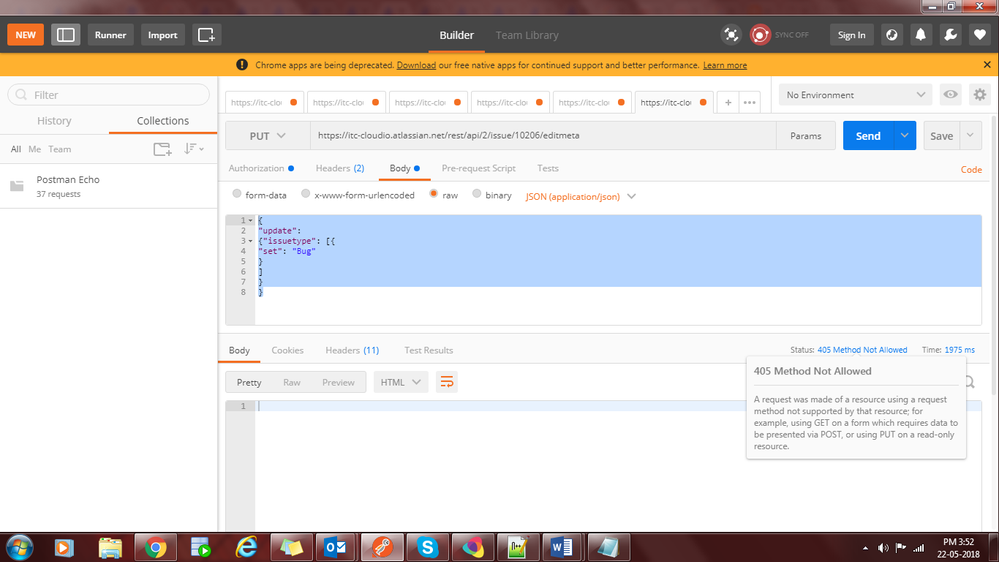
Task: Open HTML response format dropdown
Action: (x=401, y=382)
